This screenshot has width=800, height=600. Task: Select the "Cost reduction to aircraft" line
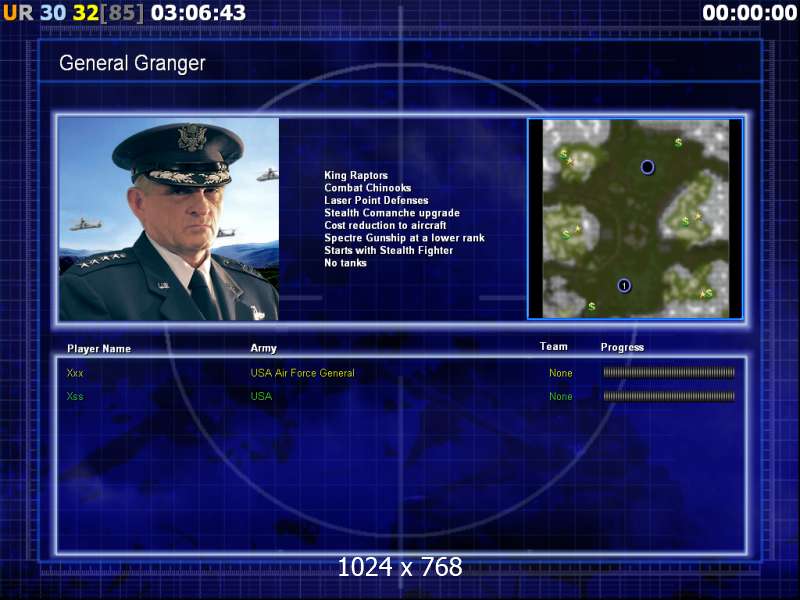[x=385, y=226]
